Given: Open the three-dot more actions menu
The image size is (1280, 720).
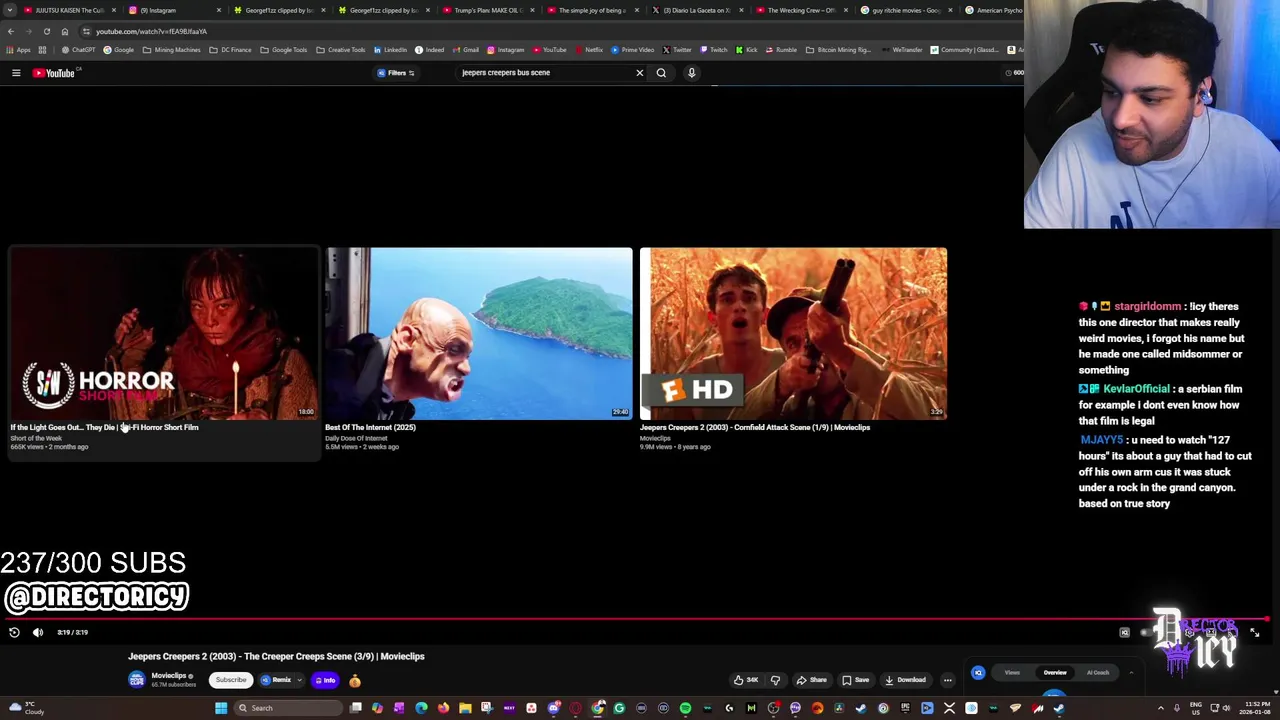Looking at the screenshot, I should pos(948,680).
